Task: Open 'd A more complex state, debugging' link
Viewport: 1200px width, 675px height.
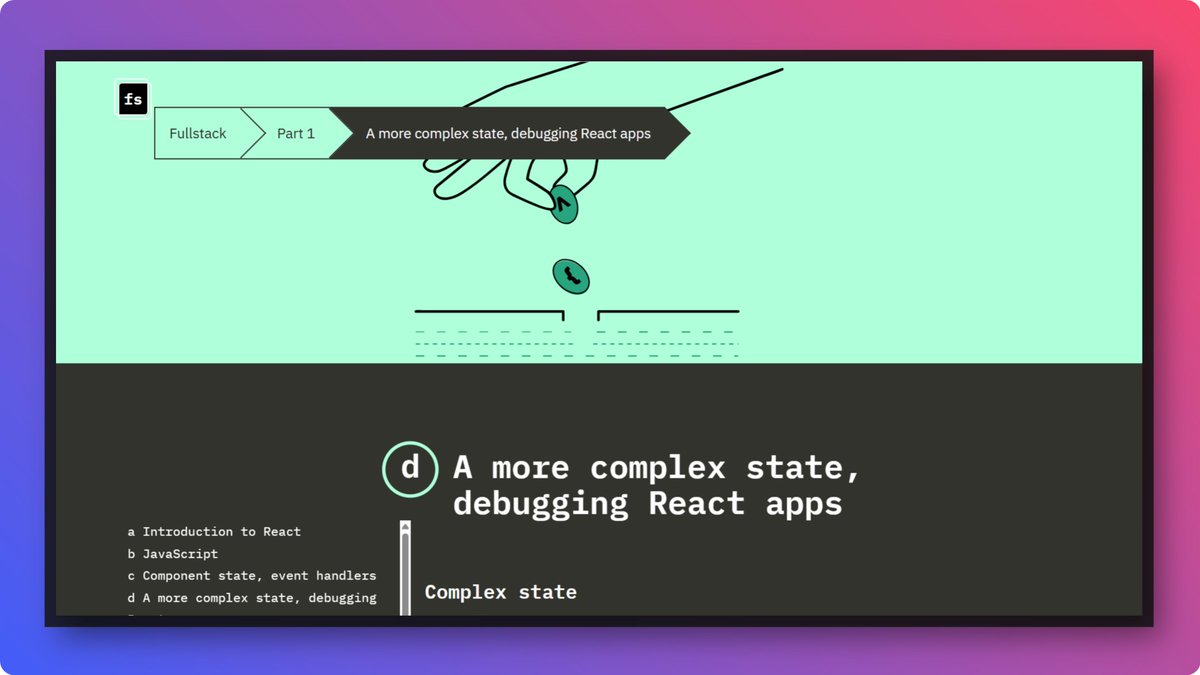Action: click(x=252, y=598)
